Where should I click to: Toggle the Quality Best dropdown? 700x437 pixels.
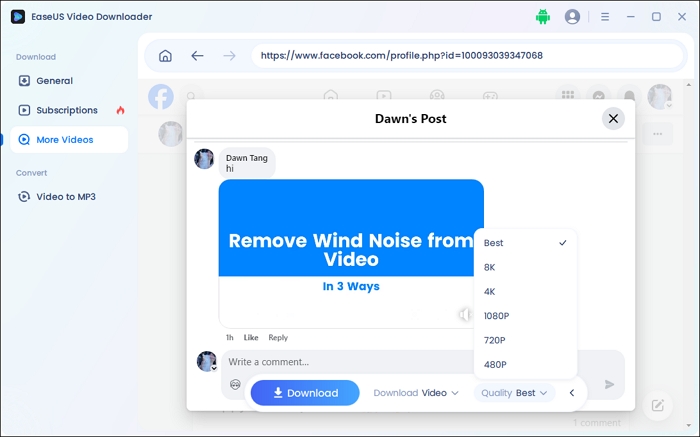[514, 393]
